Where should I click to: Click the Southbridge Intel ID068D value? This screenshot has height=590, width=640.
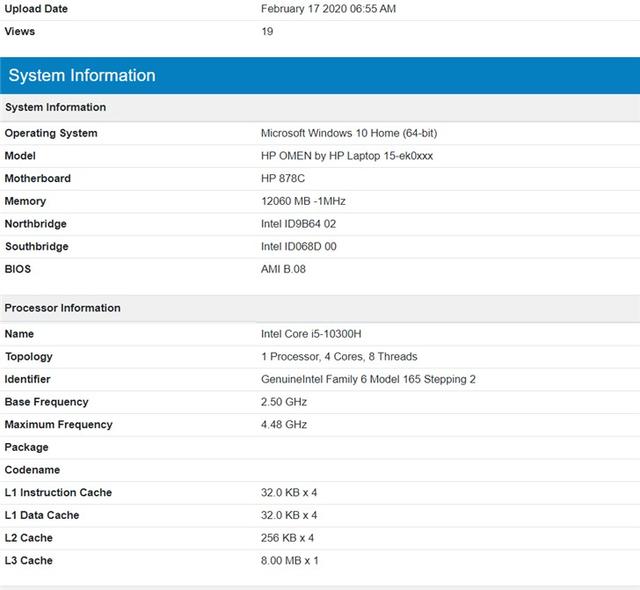click(x=298, y=246)
